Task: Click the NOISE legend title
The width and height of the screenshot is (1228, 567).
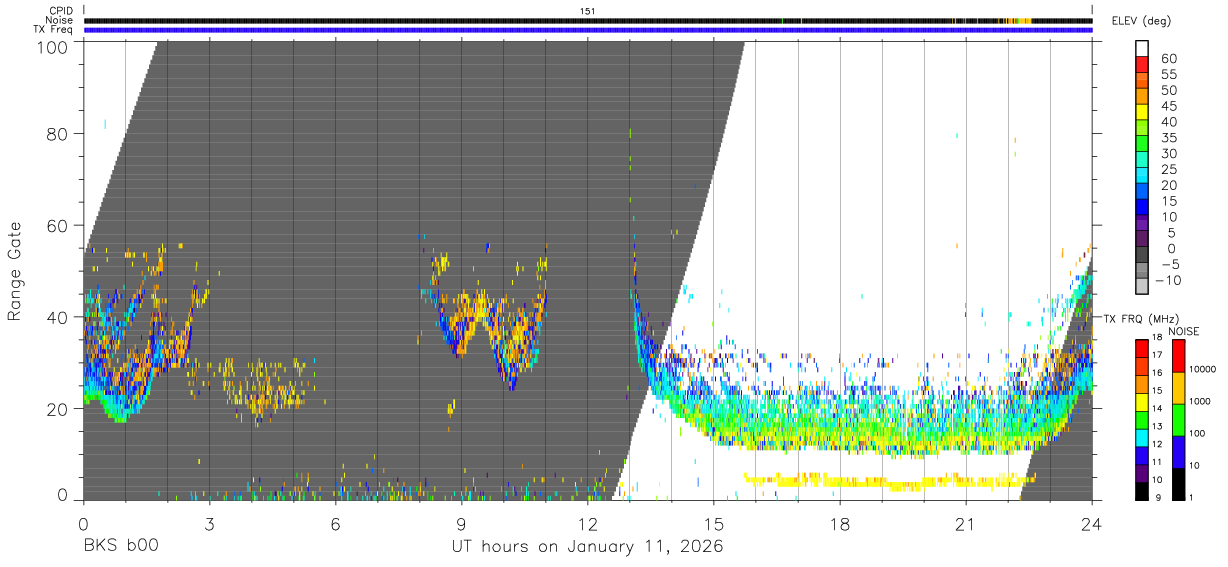Action: tap(1183, 331)
